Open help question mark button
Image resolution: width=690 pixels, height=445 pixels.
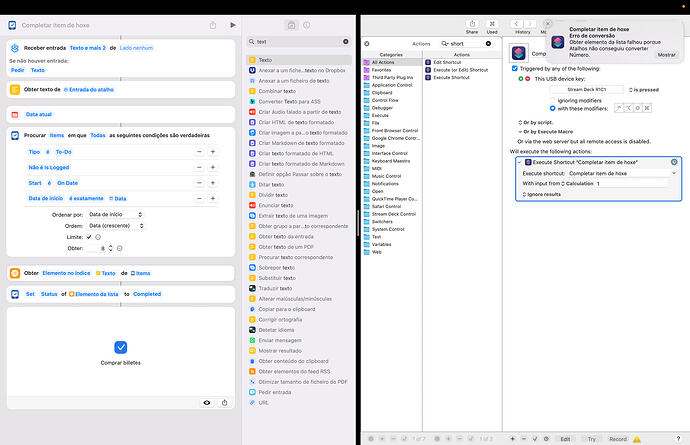(678, 439)
